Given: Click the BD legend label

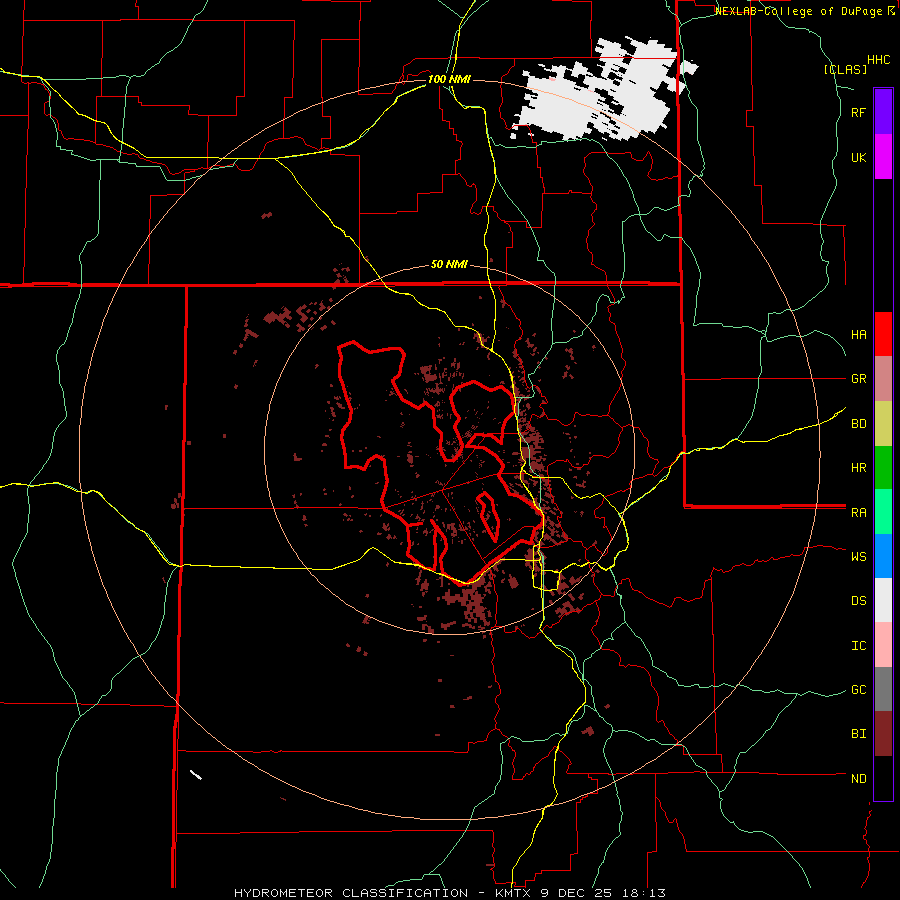Looking at the screenshot, I should (858, 424).
